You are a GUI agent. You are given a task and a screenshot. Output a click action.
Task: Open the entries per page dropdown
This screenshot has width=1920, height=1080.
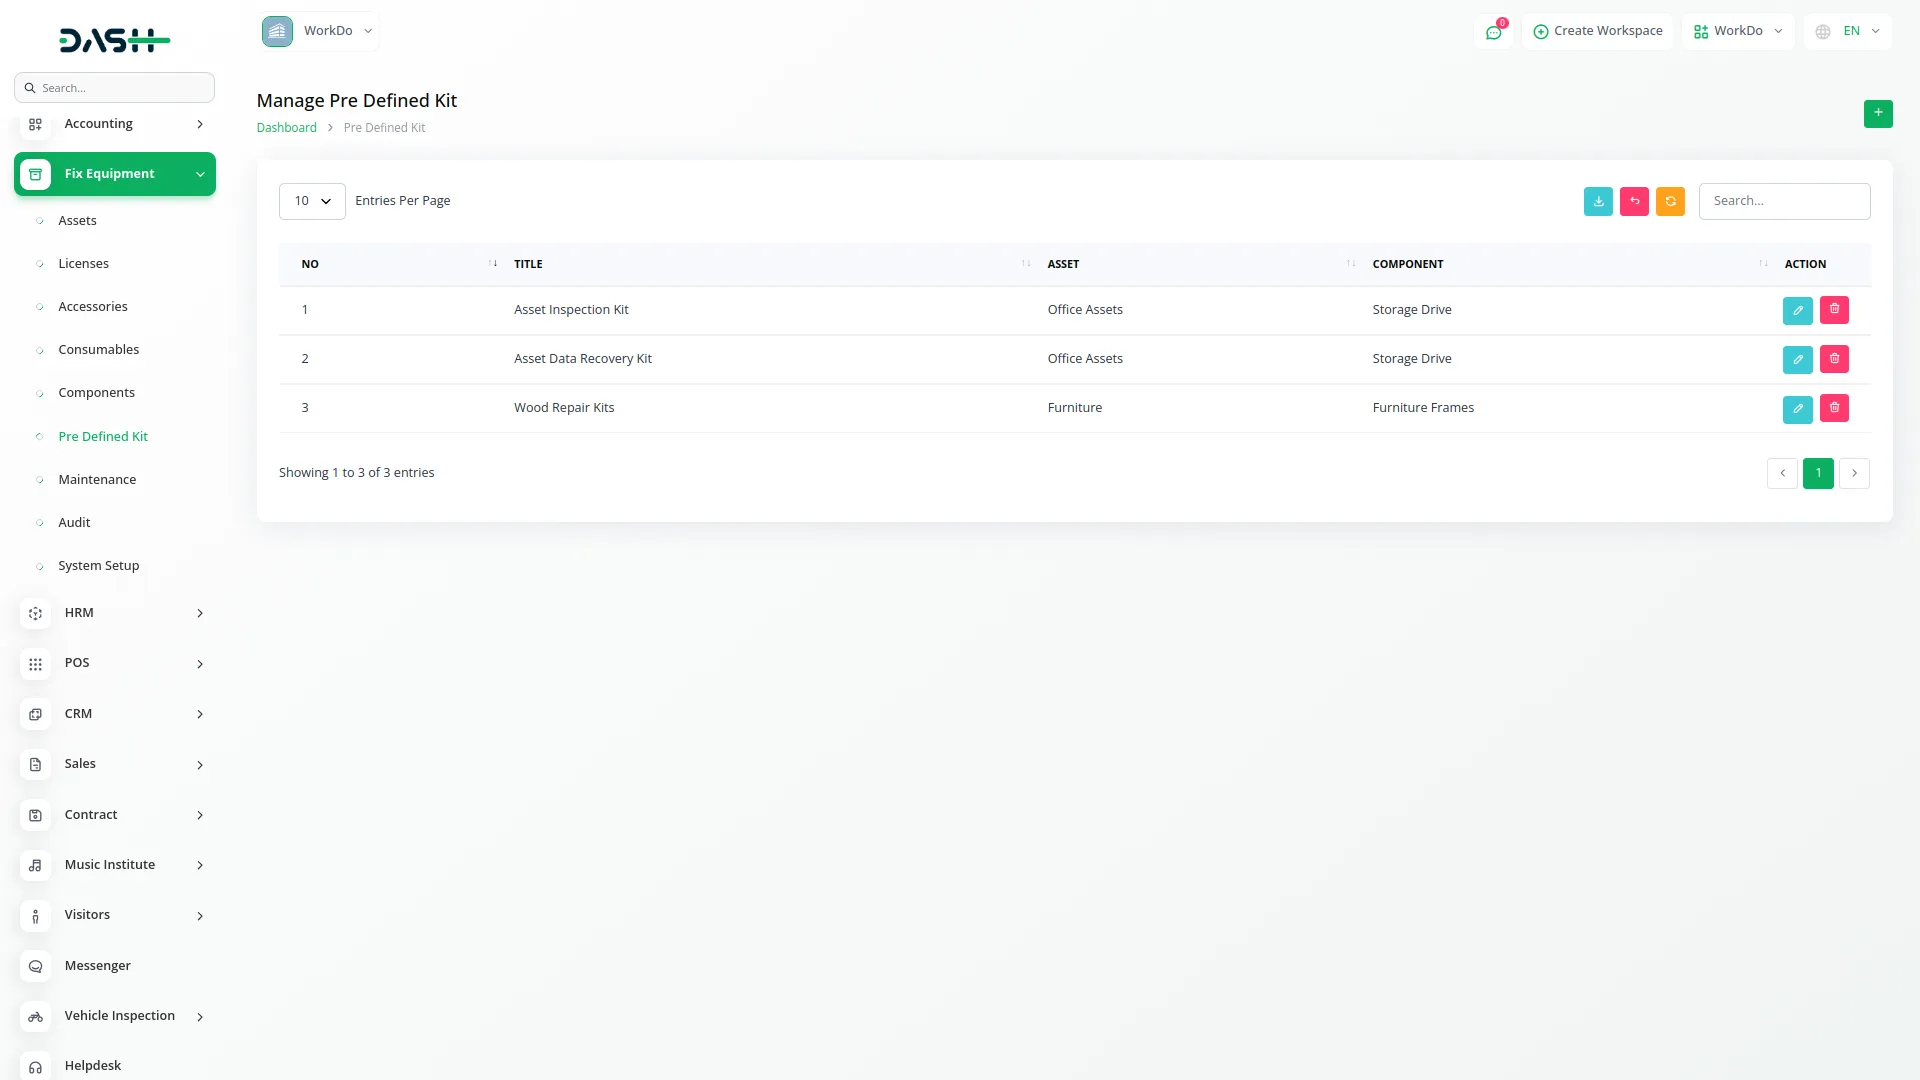point(311,201)
